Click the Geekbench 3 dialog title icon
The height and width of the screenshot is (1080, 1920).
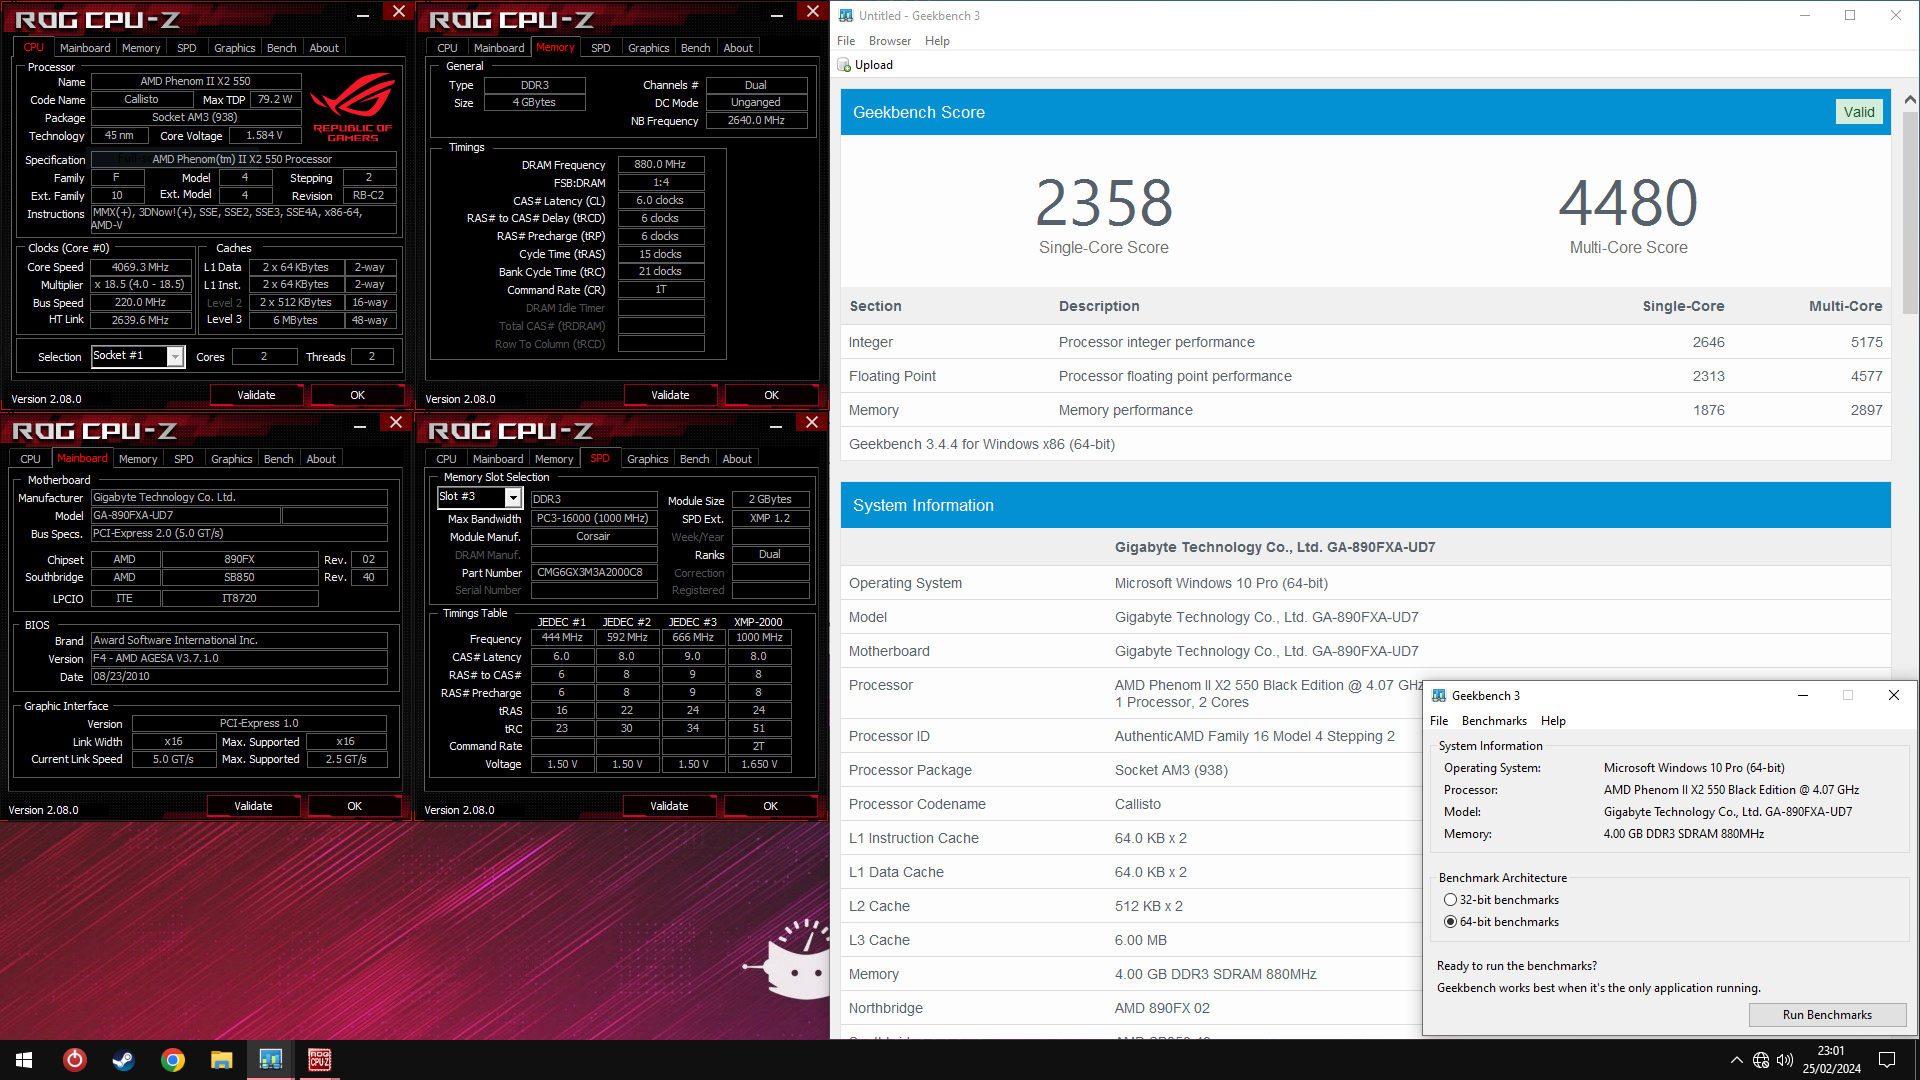(1439, 696)
